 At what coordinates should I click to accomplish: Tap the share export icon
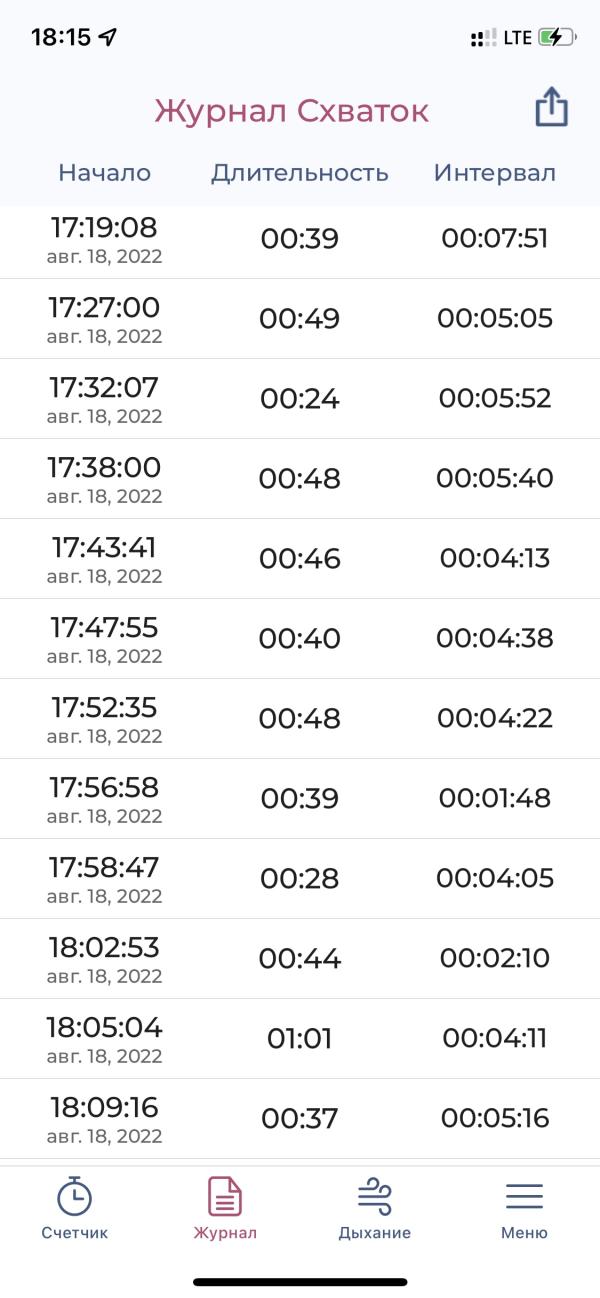pyautogui.click(x=551, y=108)
